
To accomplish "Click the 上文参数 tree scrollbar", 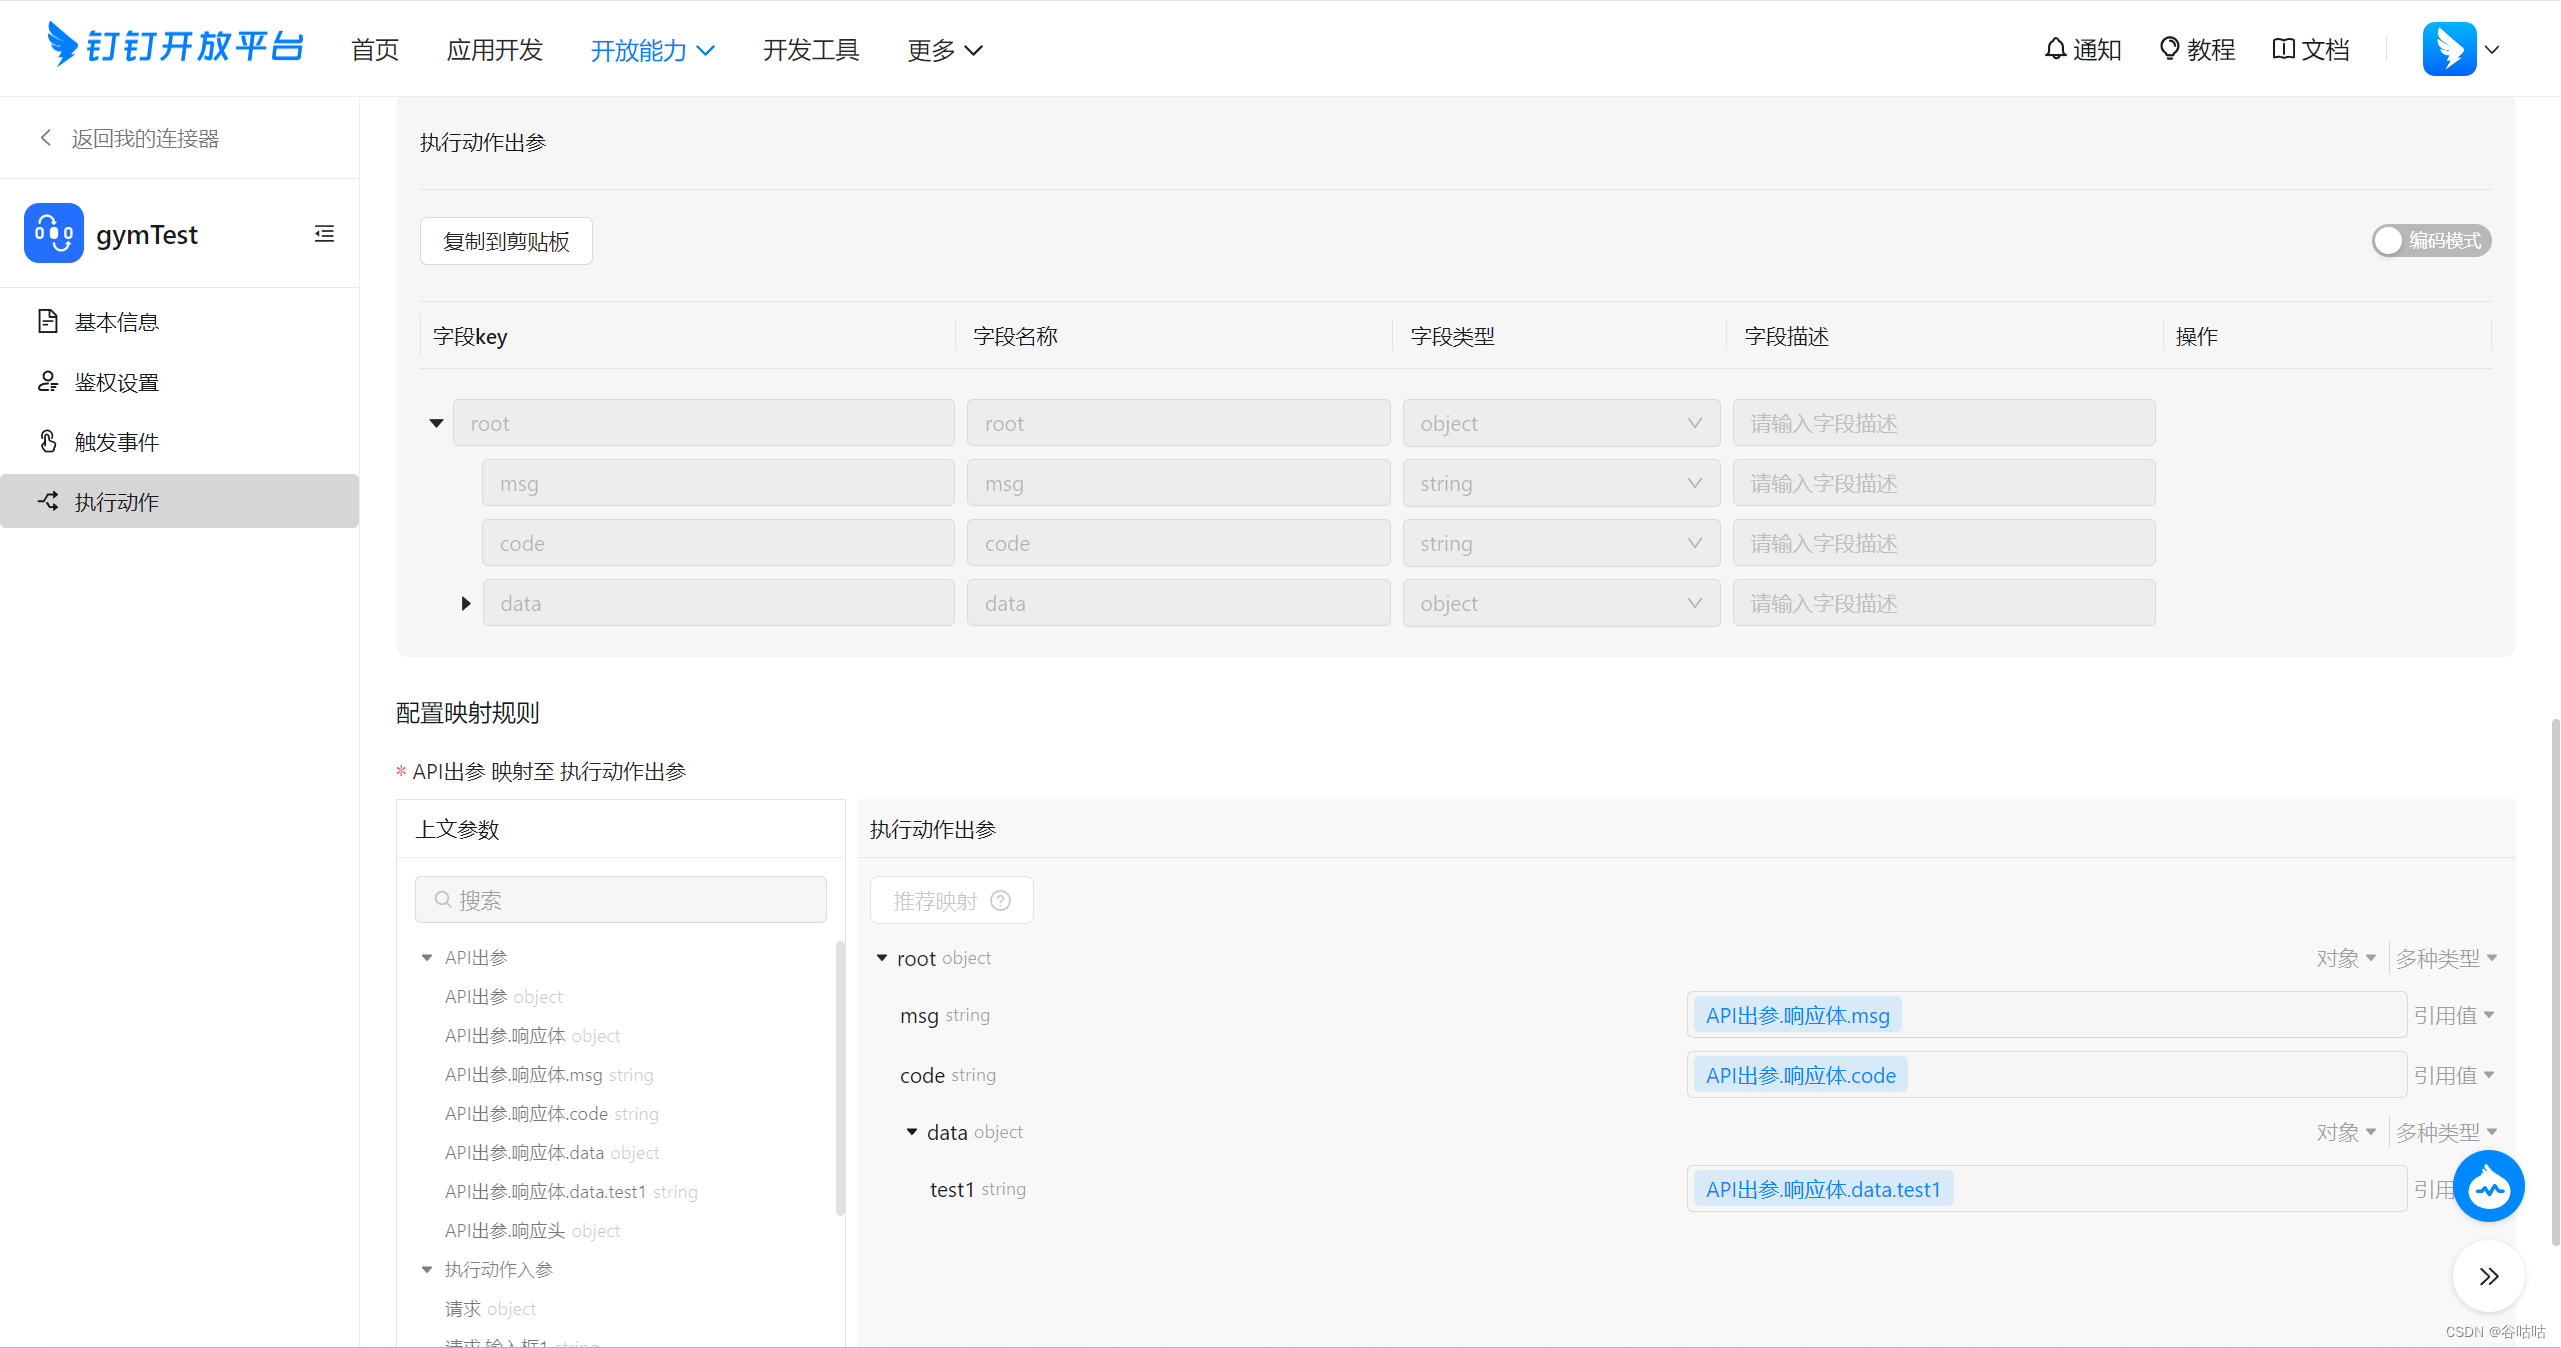I will pyautogui.click(x=840, y=1078).
